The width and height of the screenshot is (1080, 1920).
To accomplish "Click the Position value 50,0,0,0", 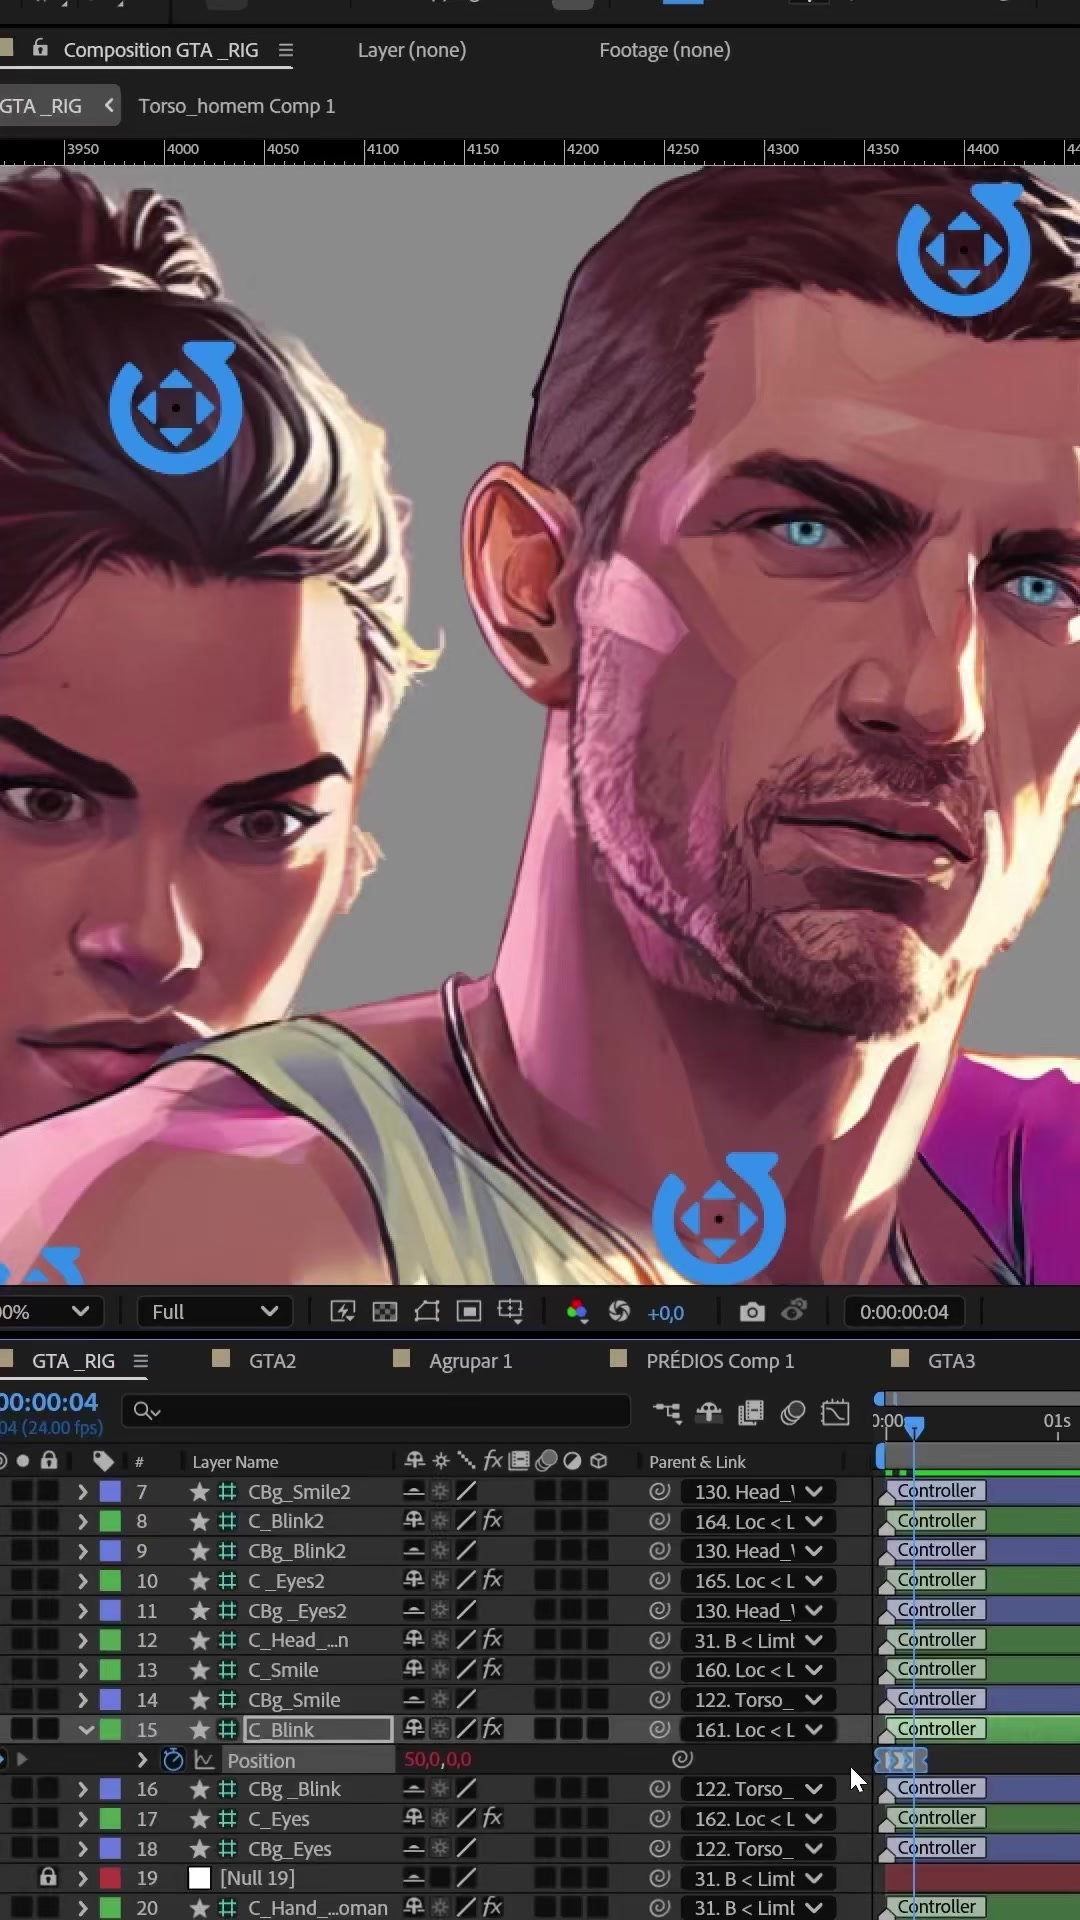I will [438, 1759].
